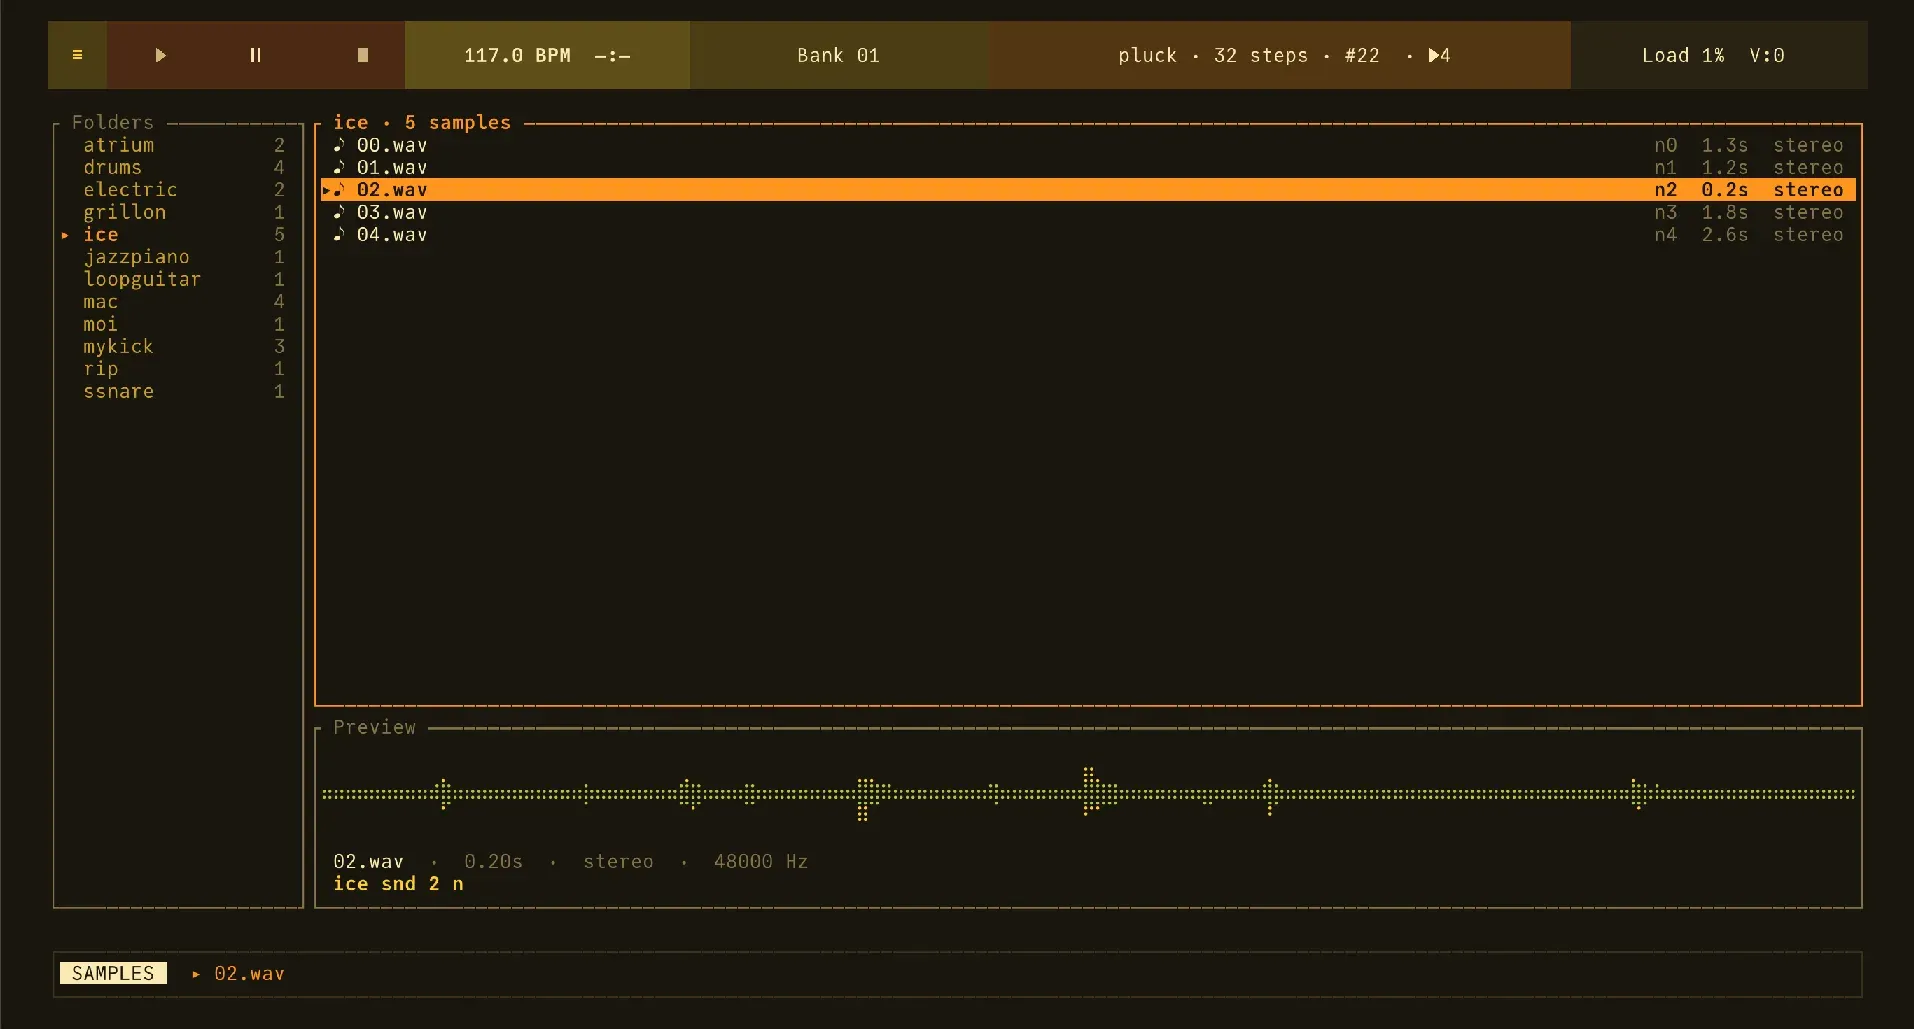Click the note icon beside 00.wav
The image size is (1914, 1029).
click(x=339, y=145)
